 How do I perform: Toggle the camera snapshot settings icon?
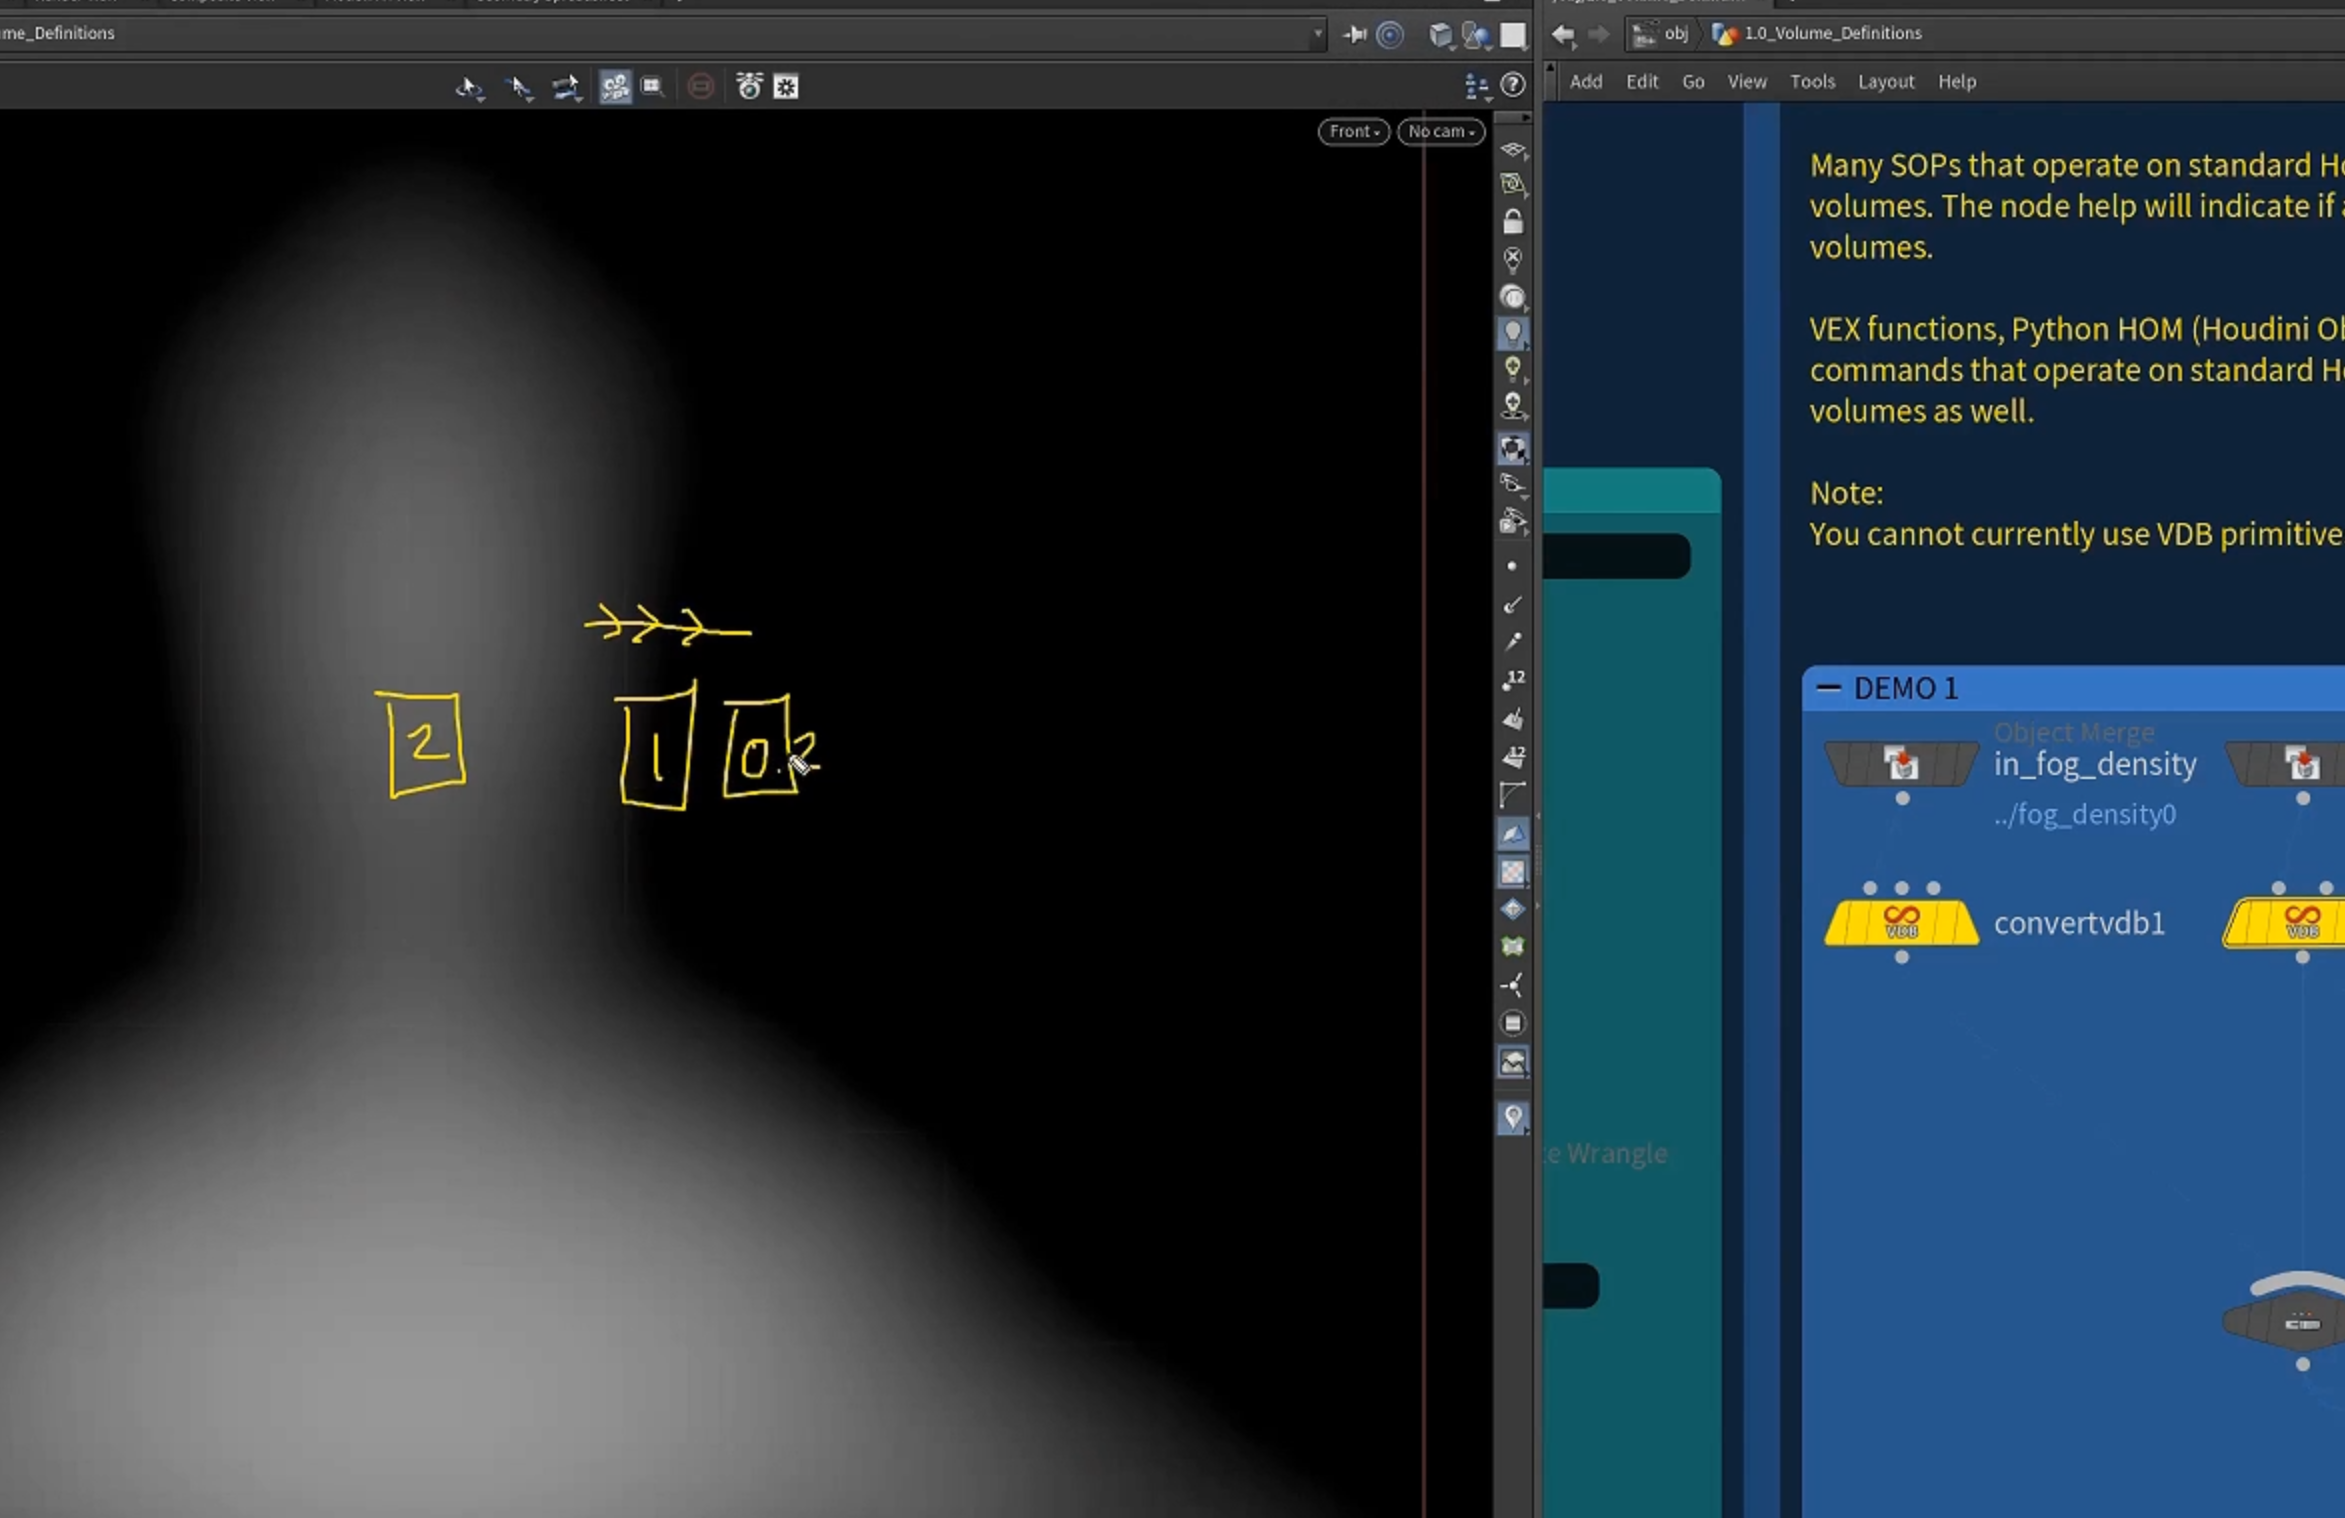click(x=749, y=87)
